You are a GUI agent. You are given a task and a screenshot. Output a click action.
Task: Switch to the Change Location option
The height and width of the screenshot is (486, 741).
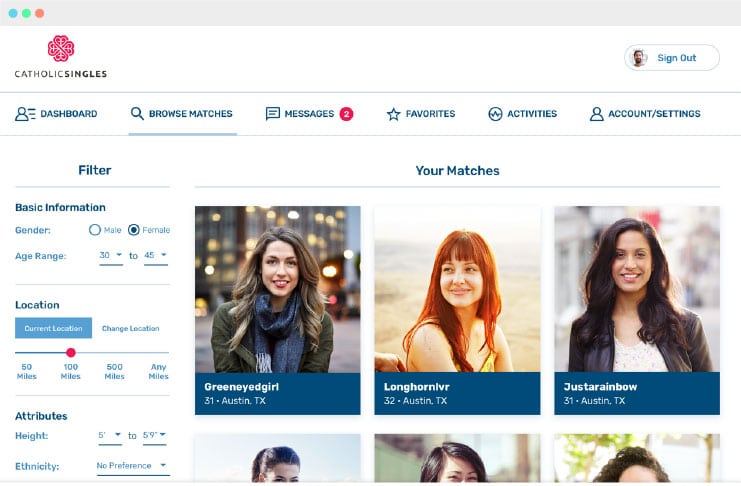[x=130, y=328]
